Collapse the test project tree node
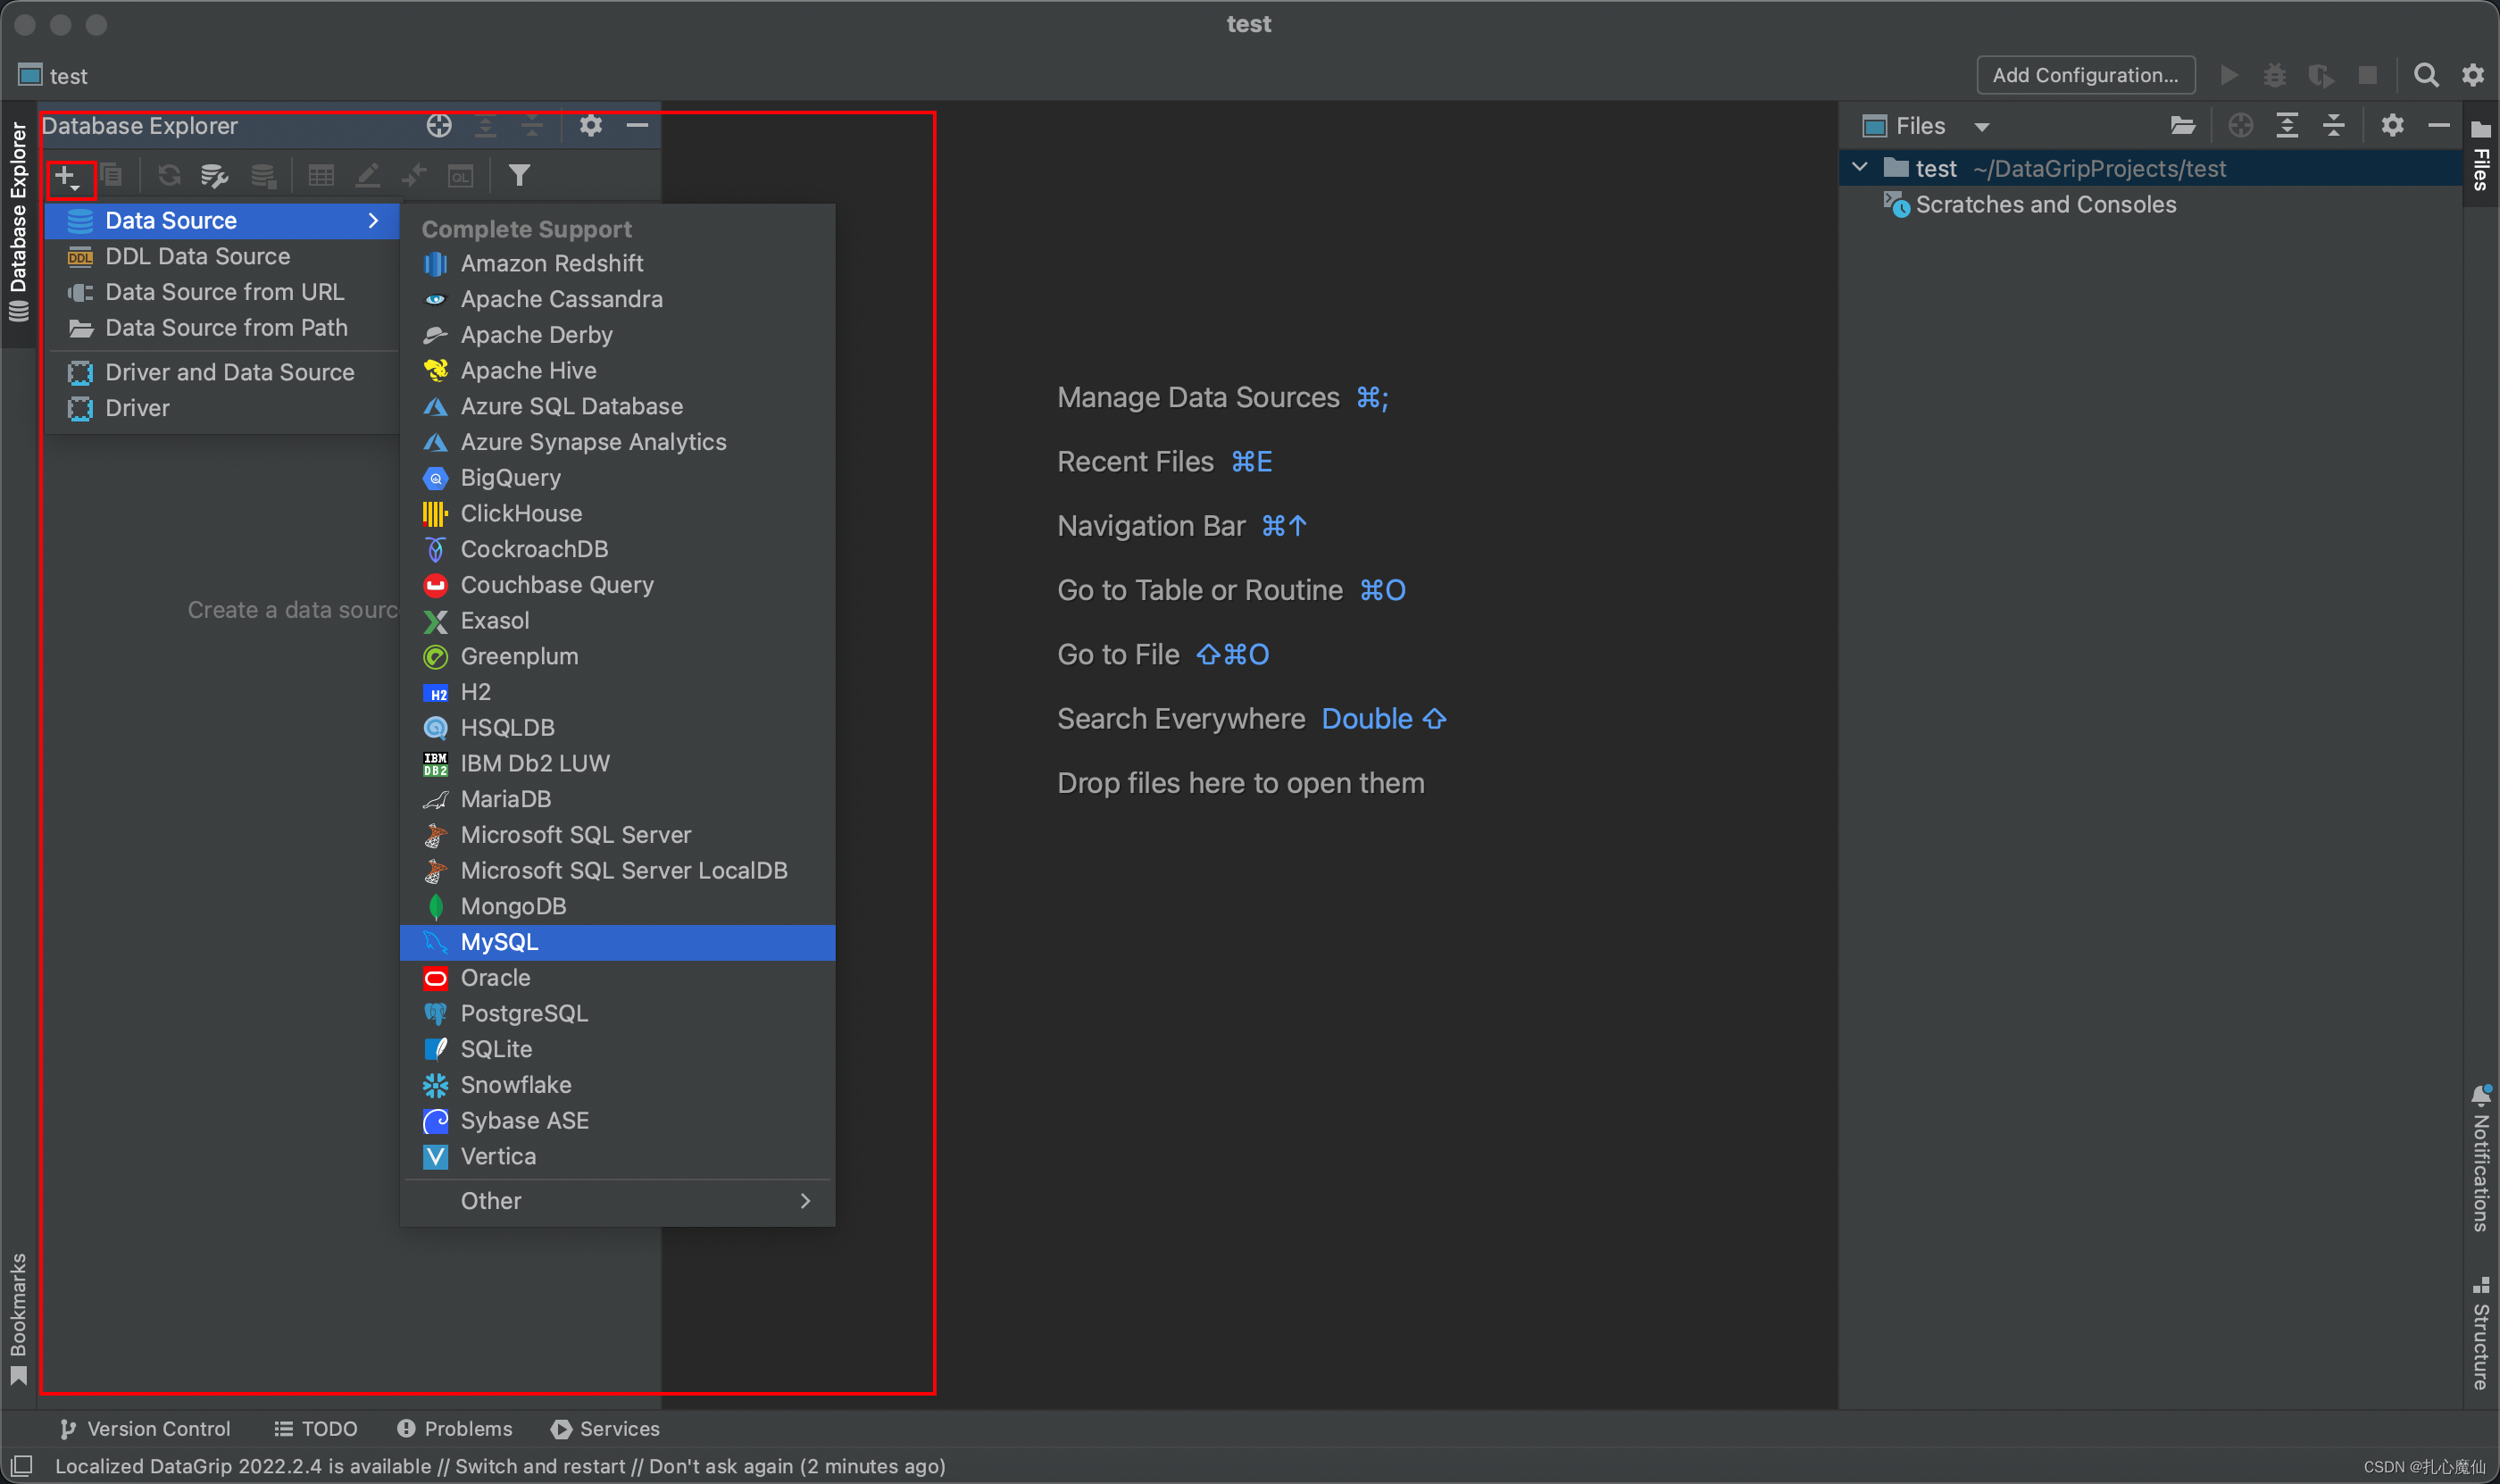The height and width of the screenshot is (1484, 2500). click(x=1860, y=168)
